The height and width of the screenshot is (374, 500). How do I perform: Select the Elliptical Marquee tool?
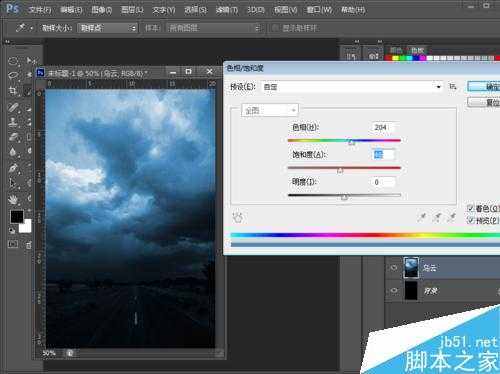click(x=13, y=61)
